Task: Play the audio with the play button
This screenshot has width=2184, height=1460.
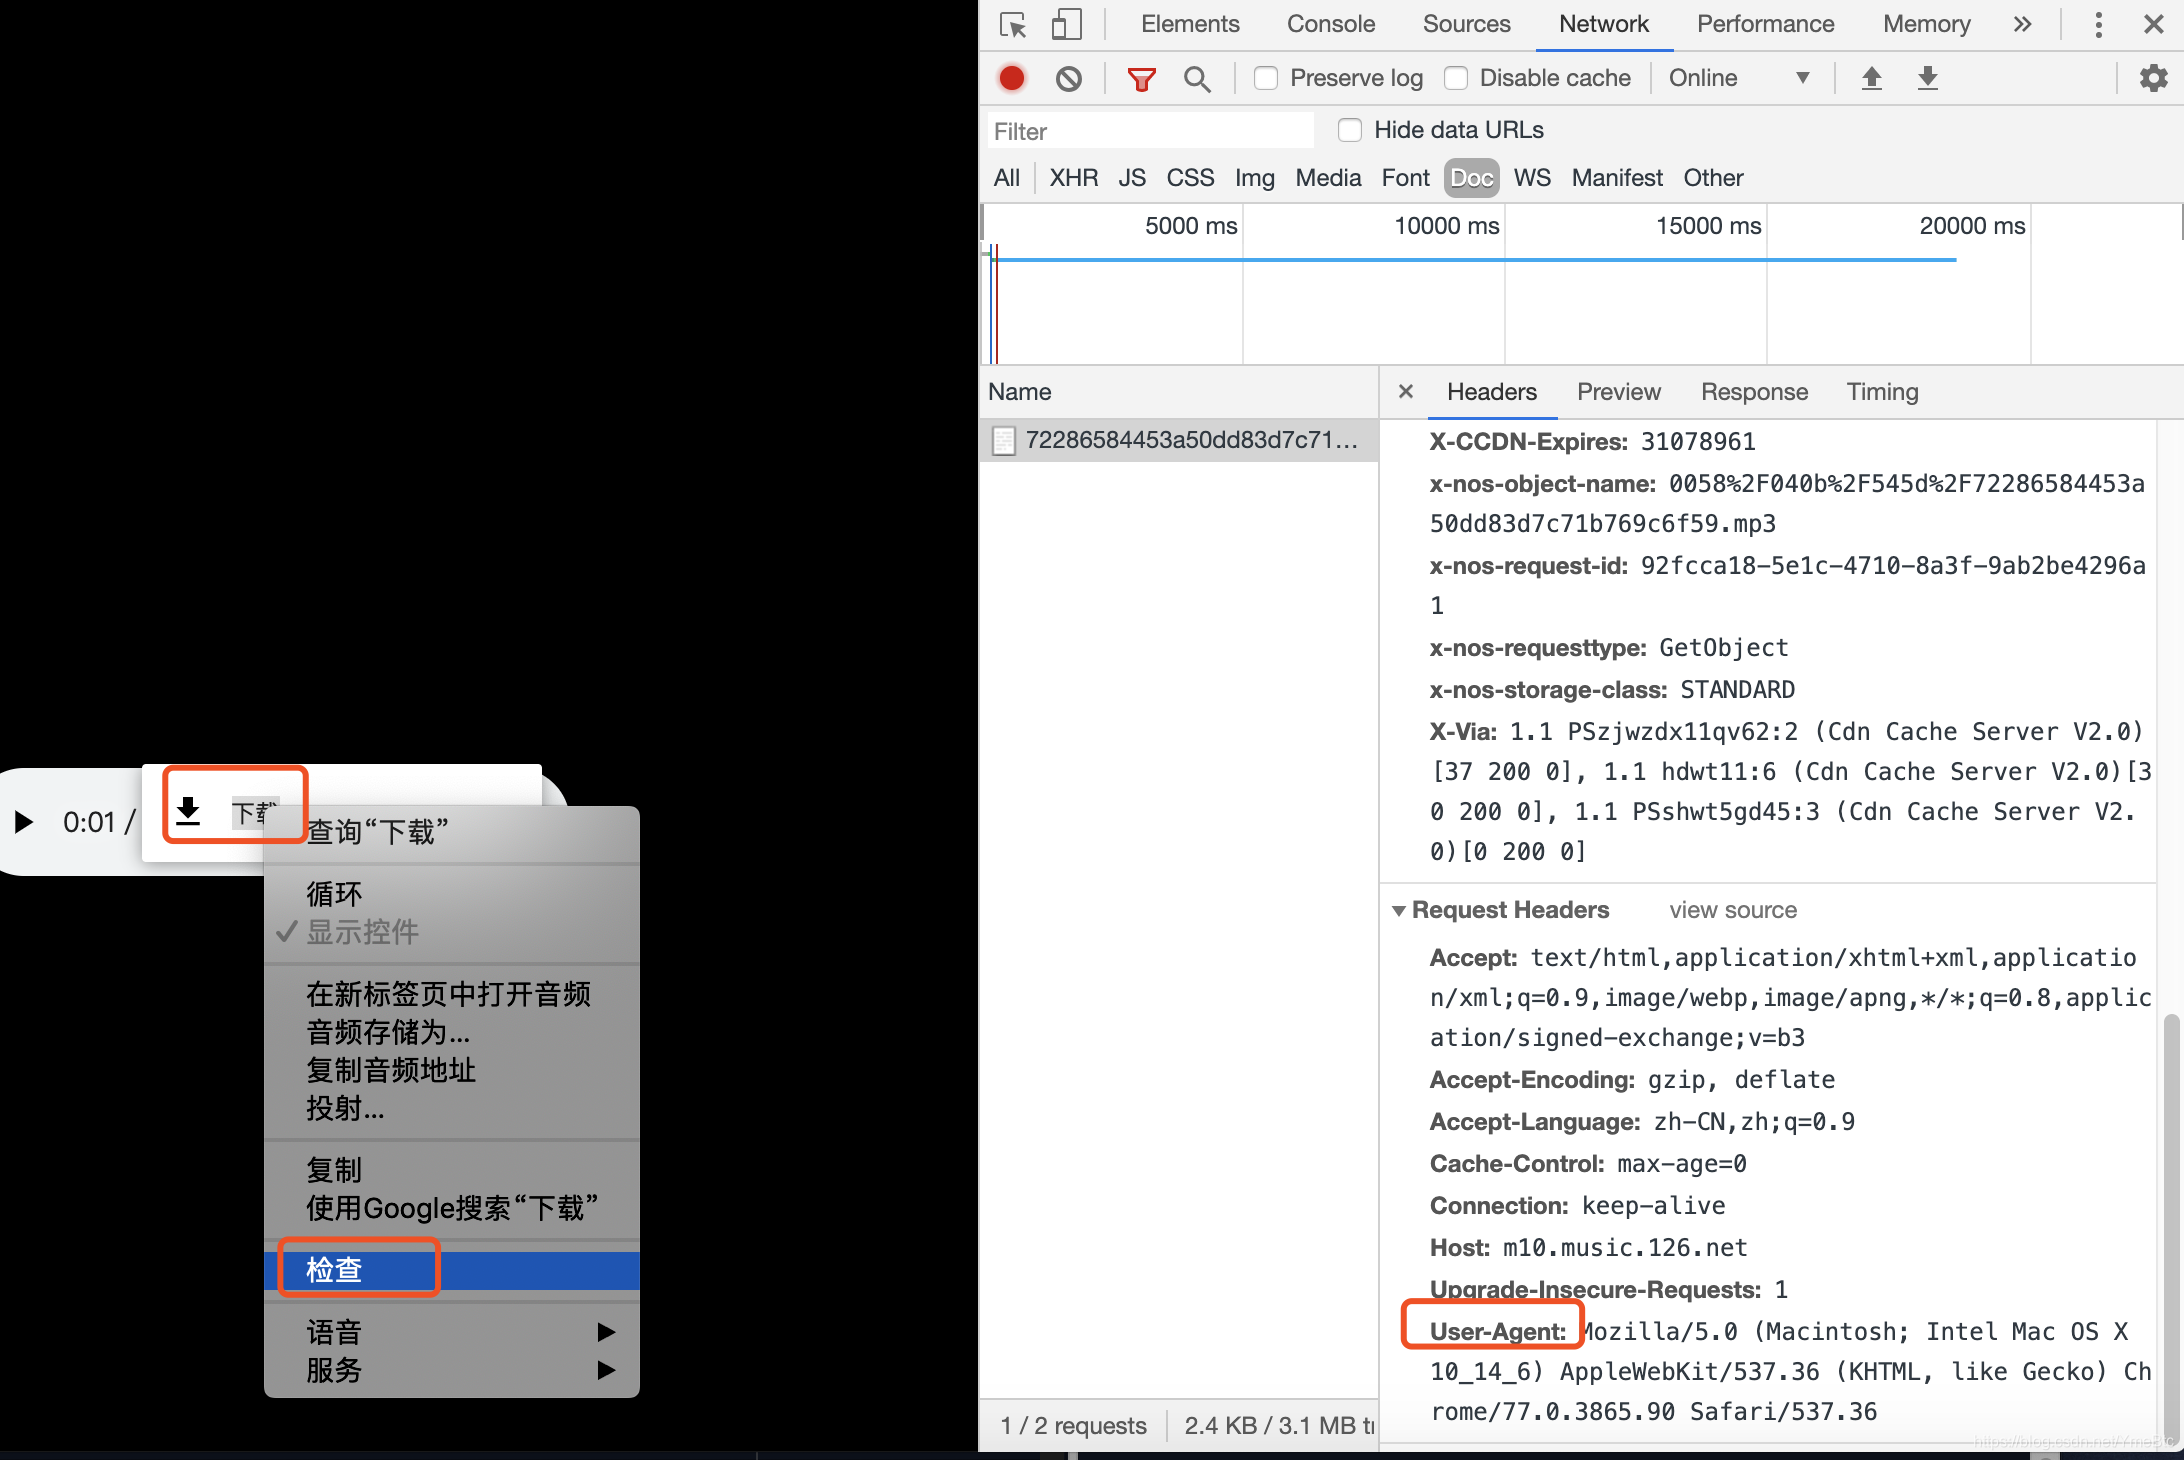Action: [24, 822]
